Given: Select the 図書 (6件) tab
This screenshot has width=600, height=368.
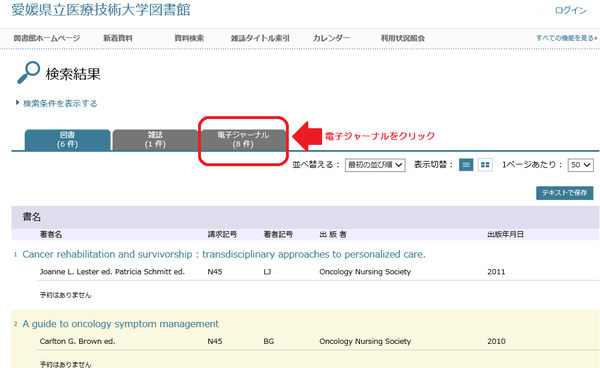Looking at the screenshot, I should pos(68,140).
